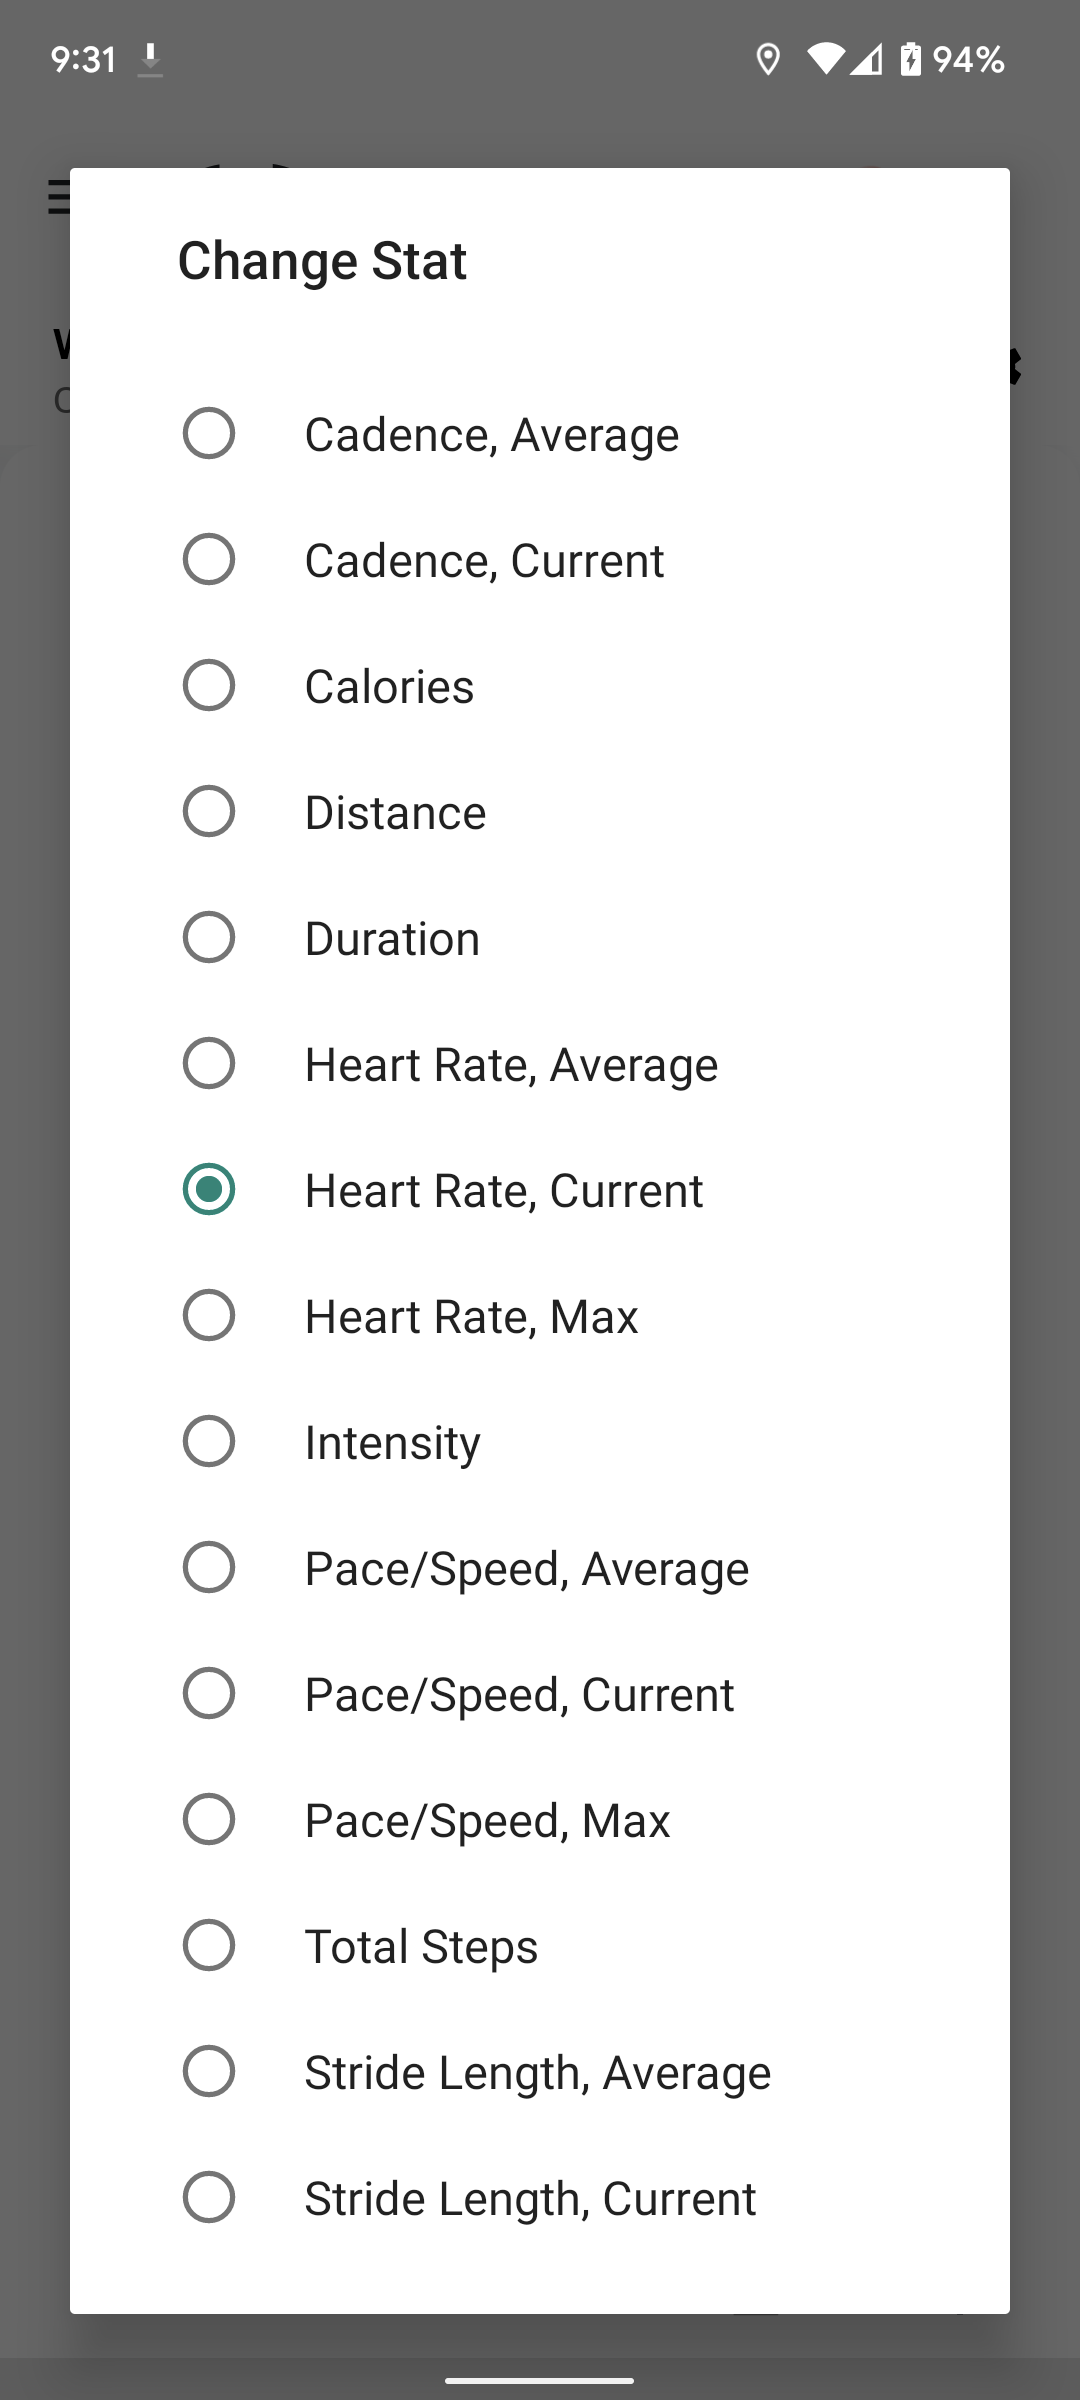Image resolution: width=1080 pixels, height=2400 pixels.
Task: Tap the download arrow in the status bar
Action: point(151,60)
